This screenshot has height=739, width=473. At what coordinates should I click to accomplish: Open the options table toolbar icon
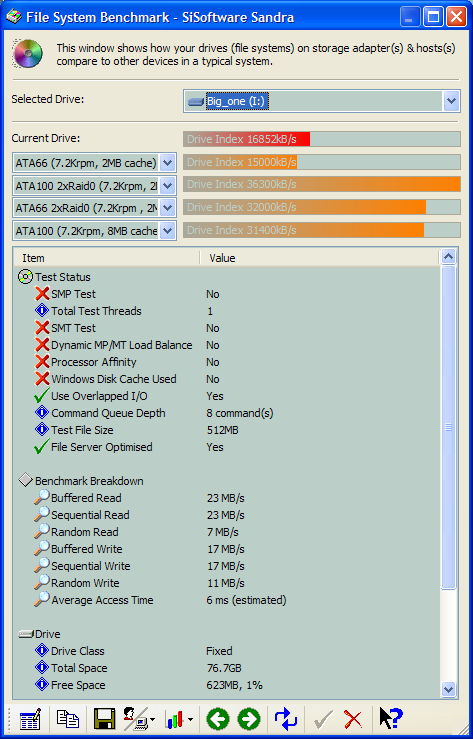[30, 719]
